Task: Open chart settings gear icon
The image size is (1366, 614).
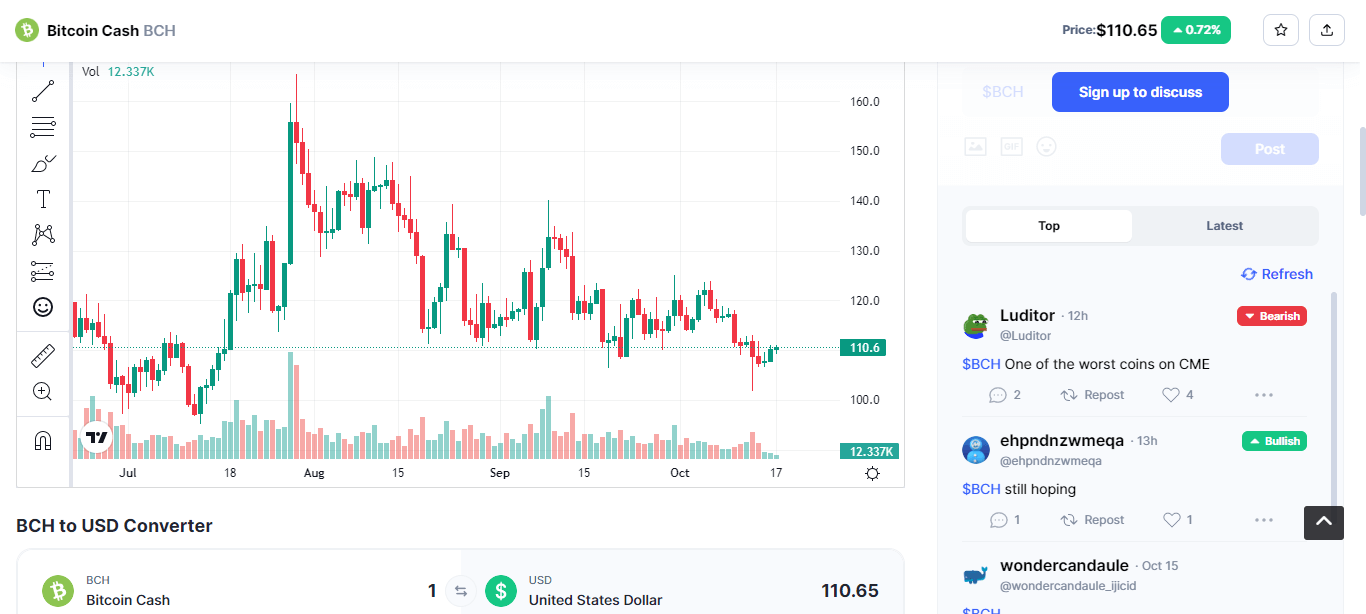Action: (x=872, y=473)
